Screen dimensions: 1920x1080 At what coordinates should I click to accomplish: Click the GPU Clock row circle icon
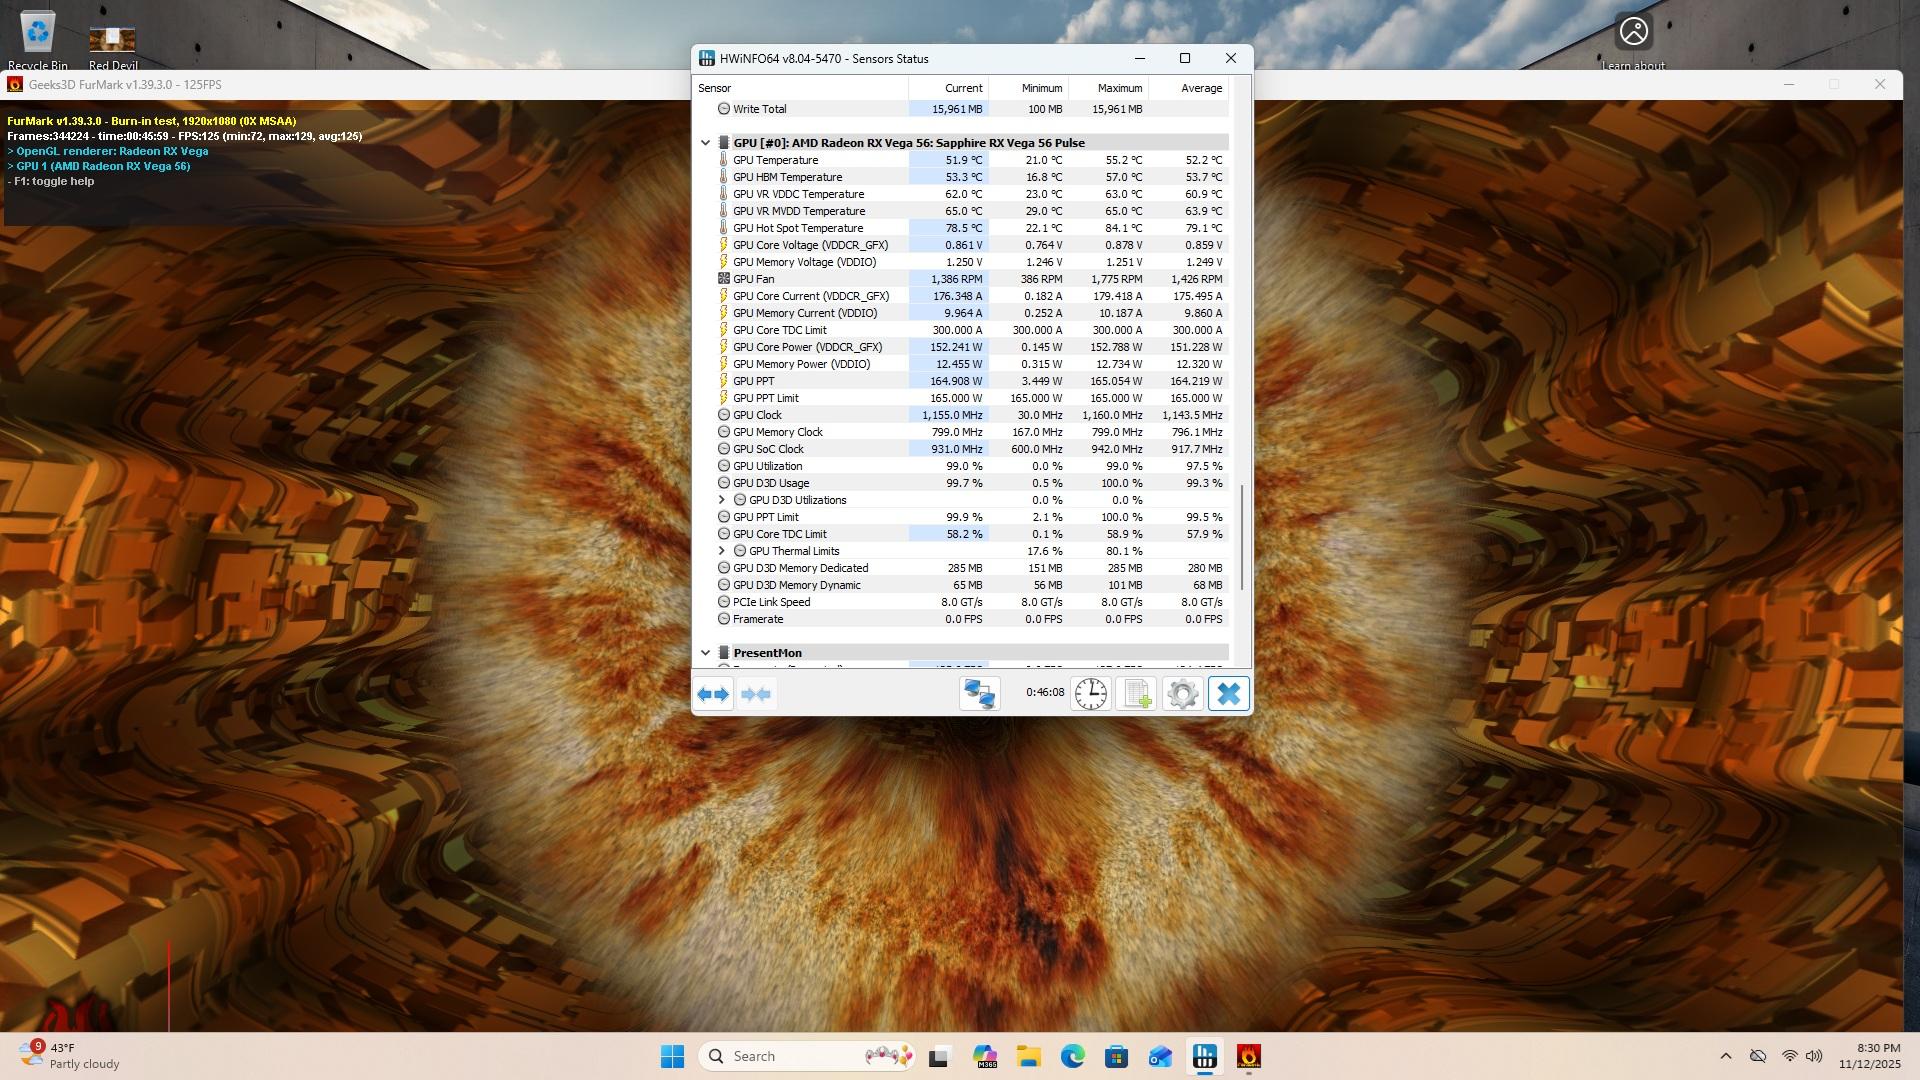point(724,415)
